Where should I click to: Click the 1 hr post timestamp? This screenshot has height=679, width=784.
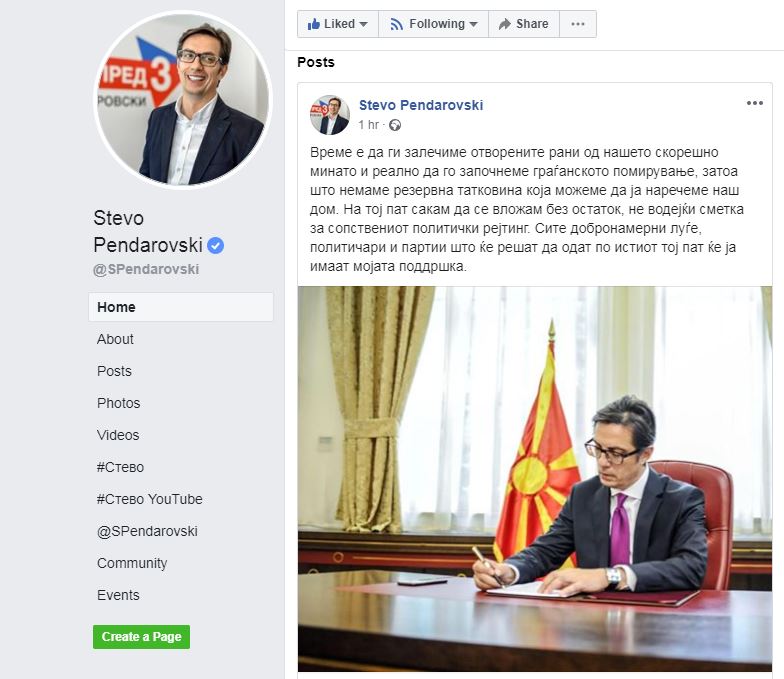pyautogui.click(x=368, y=125)
